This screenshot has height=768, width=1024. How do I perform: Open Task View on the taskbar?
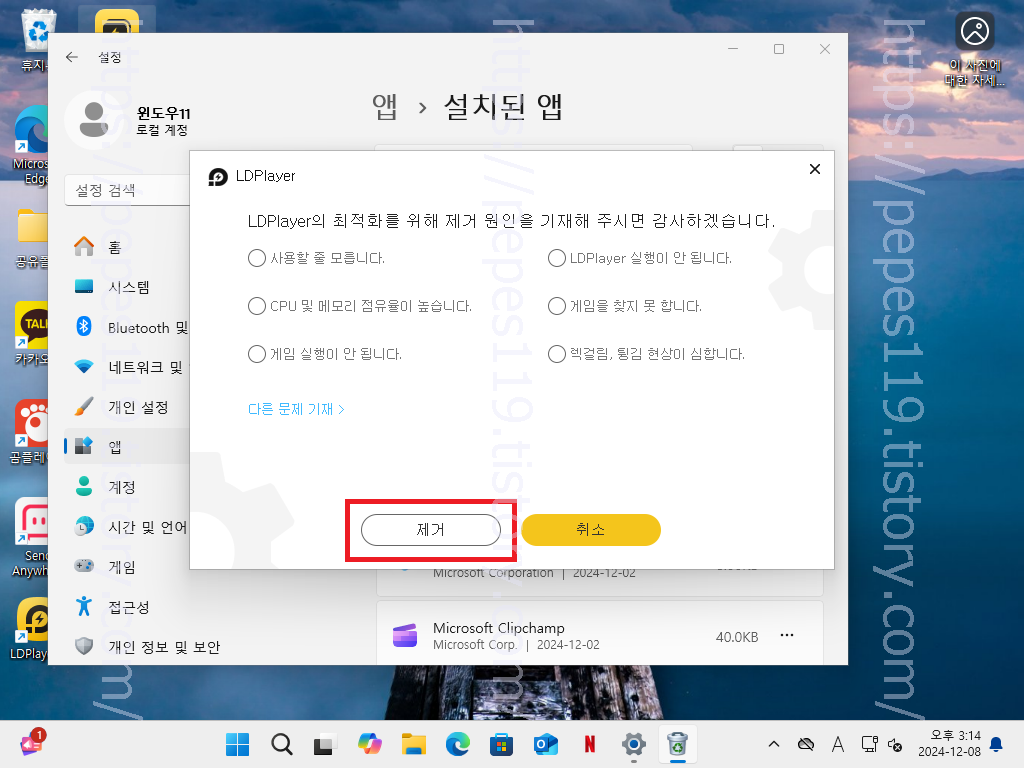325,744
